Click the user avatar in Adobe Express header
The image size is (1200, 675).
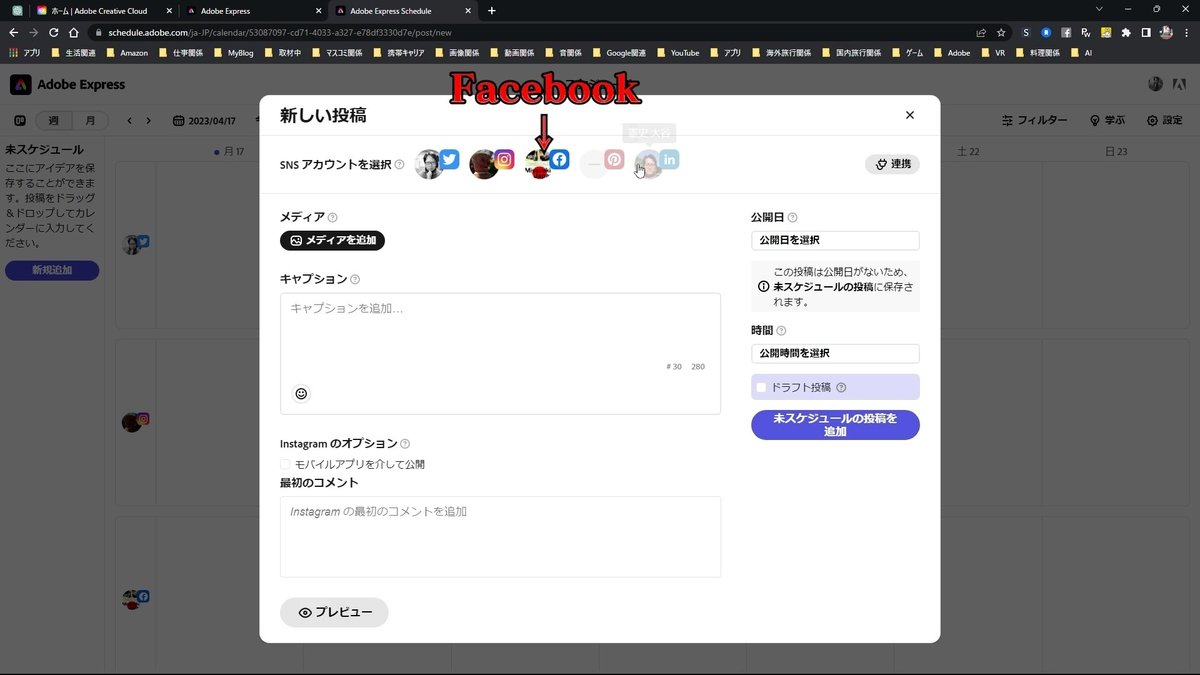(x=1155, y=84)
